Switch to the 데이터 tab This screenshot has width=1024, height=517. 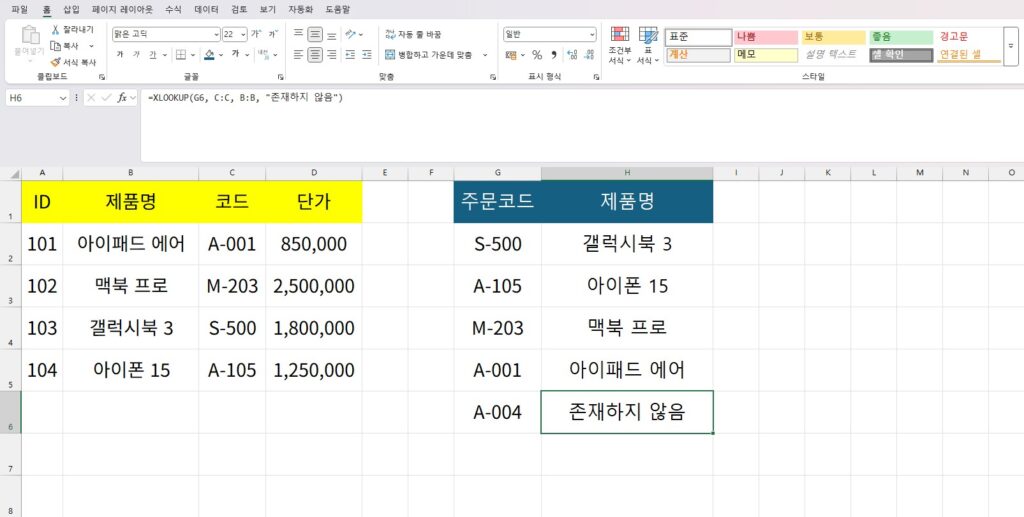point(206,10)
